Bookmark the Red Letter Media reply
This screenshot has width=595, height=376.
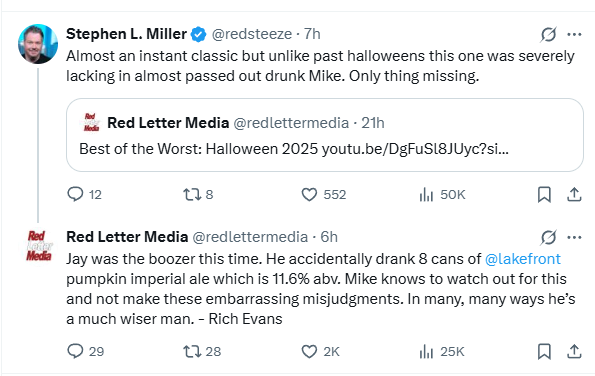pyautogui.click(x=544, y=351)
